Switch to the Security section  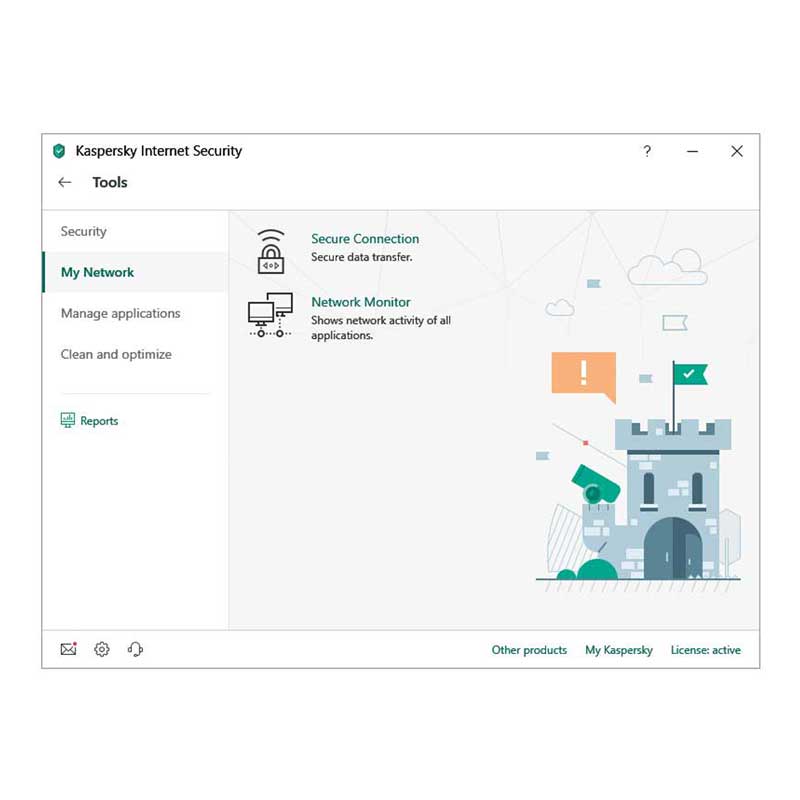[x=84, y=231]
